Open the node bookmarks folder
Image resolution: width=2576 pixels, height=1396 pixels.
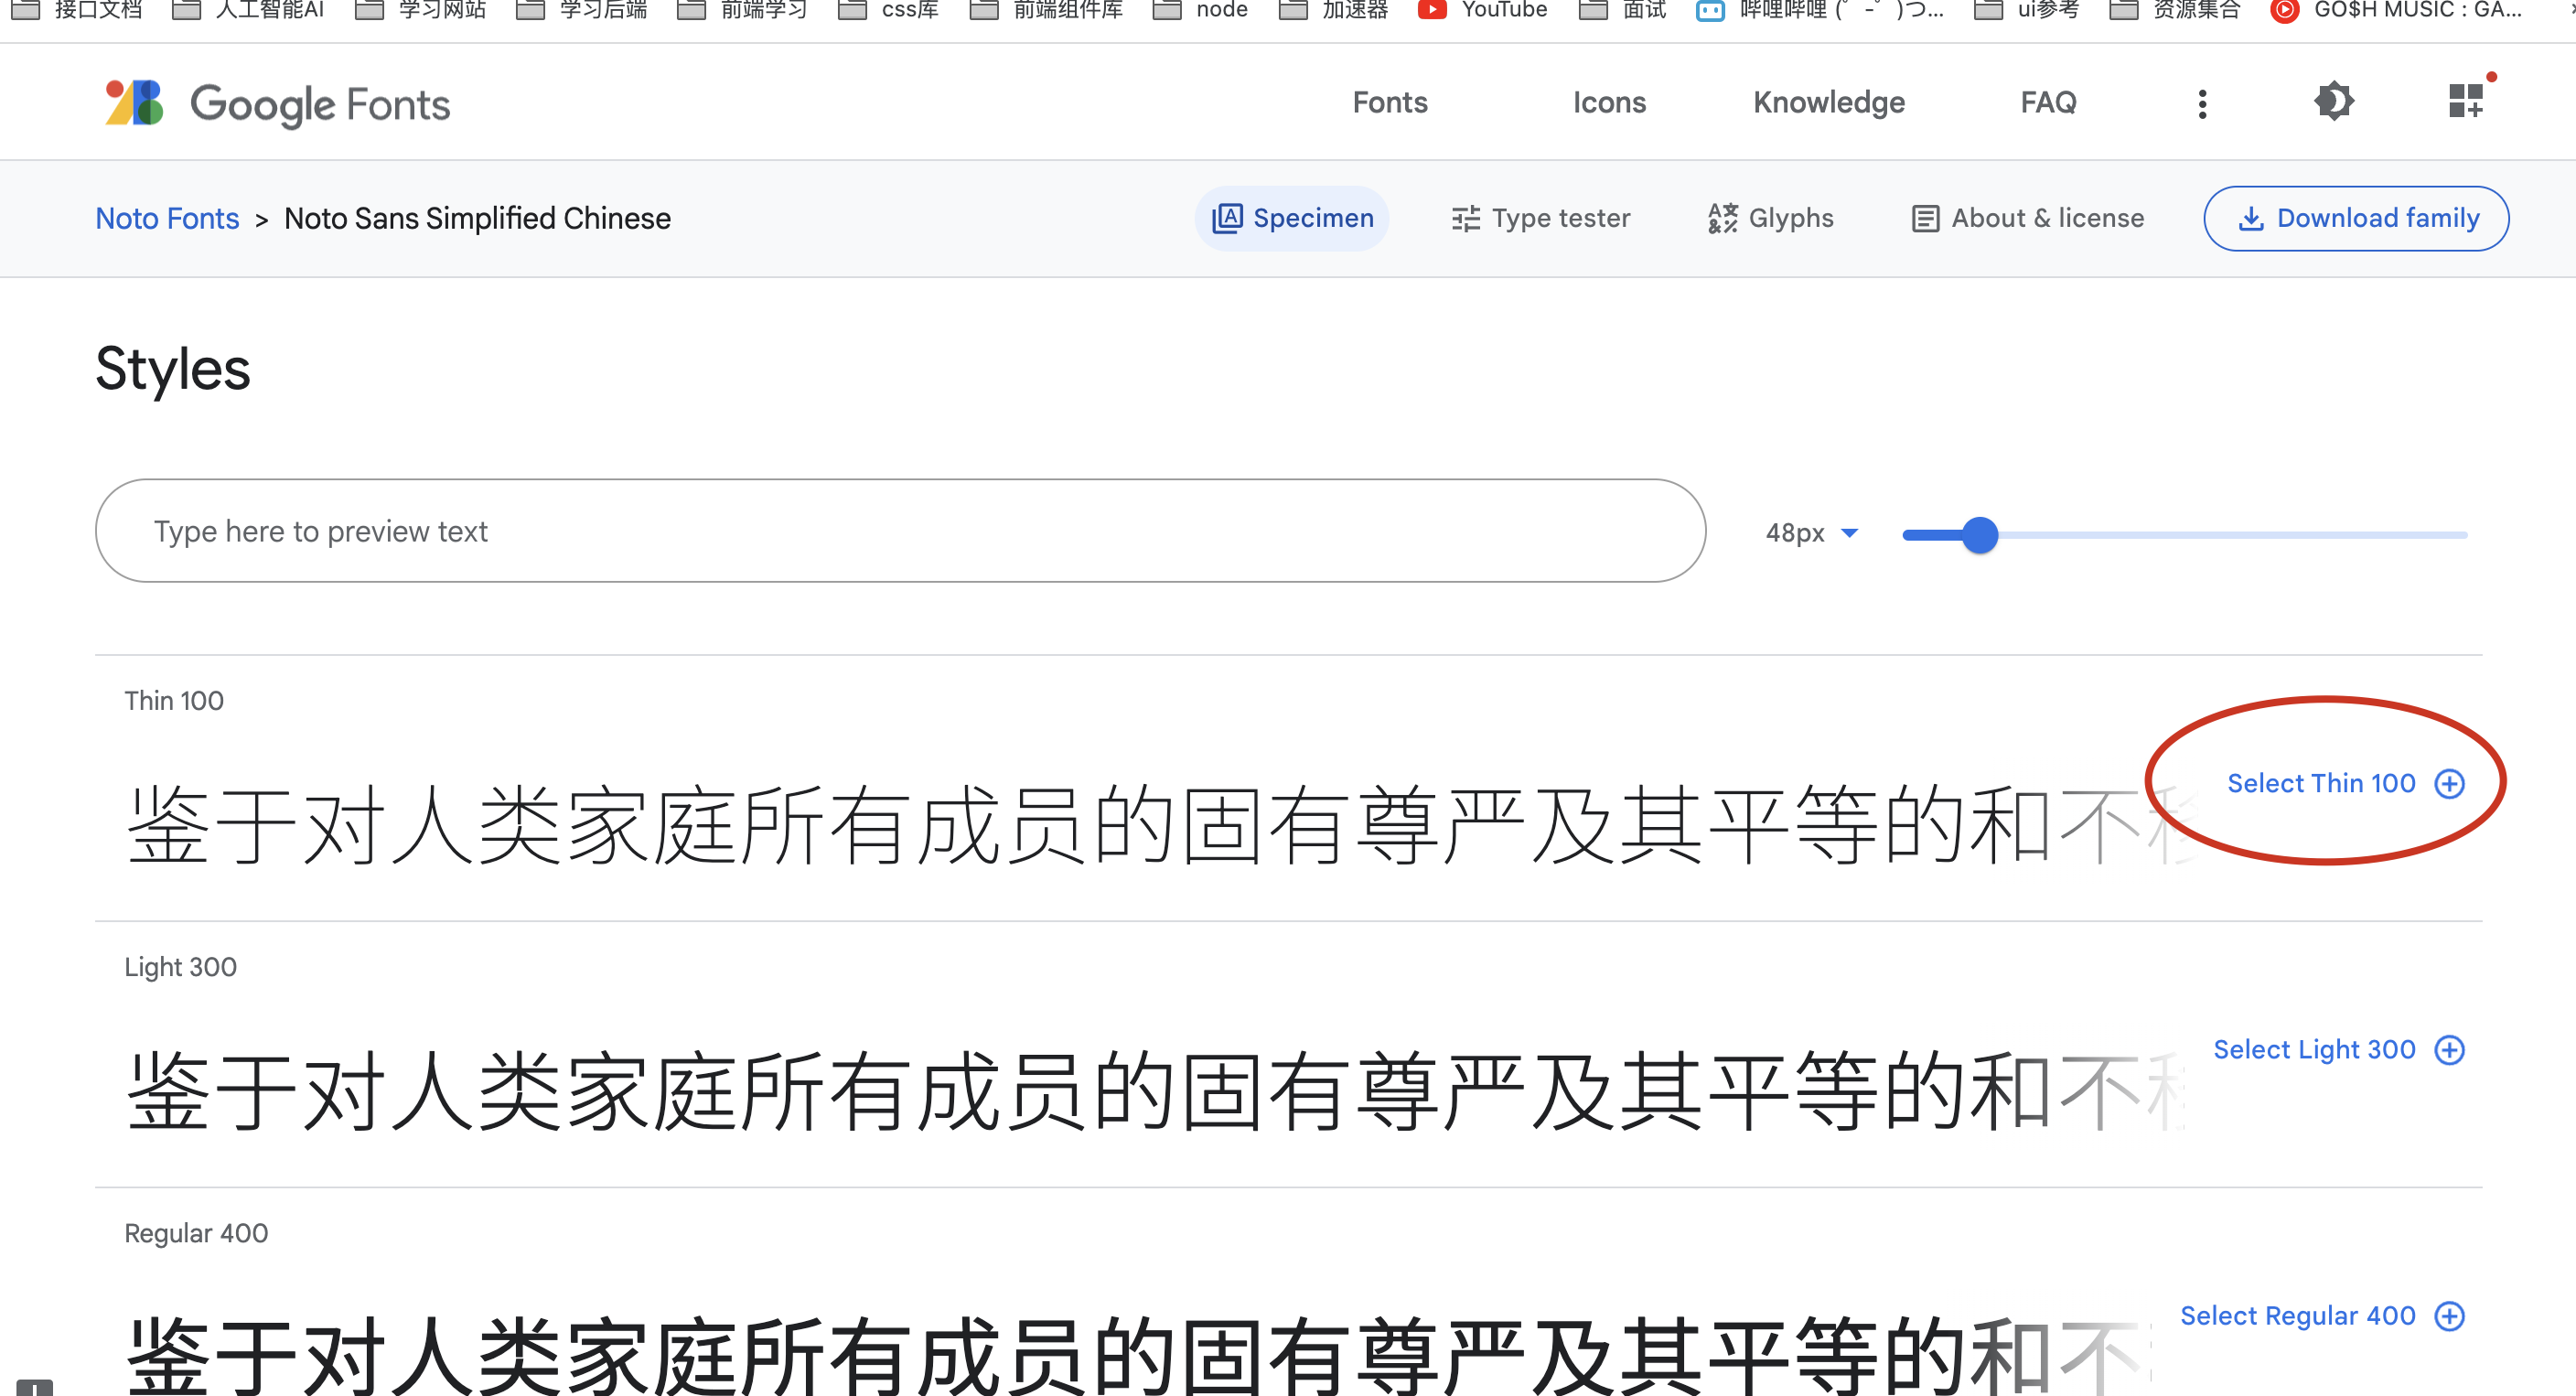click(x=1200, y=10)
